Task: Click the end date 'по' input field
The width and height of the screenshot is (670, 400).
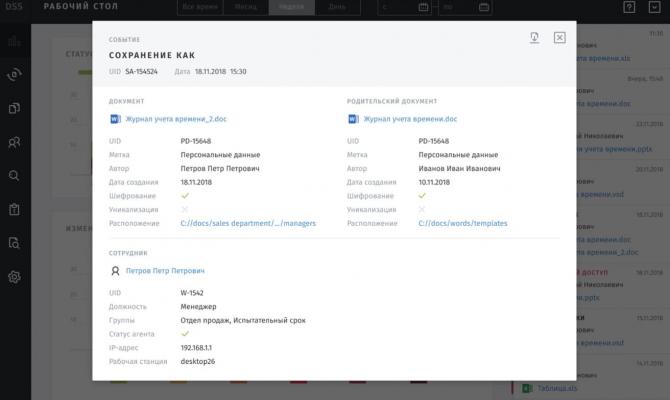Action: pos(465,7)
